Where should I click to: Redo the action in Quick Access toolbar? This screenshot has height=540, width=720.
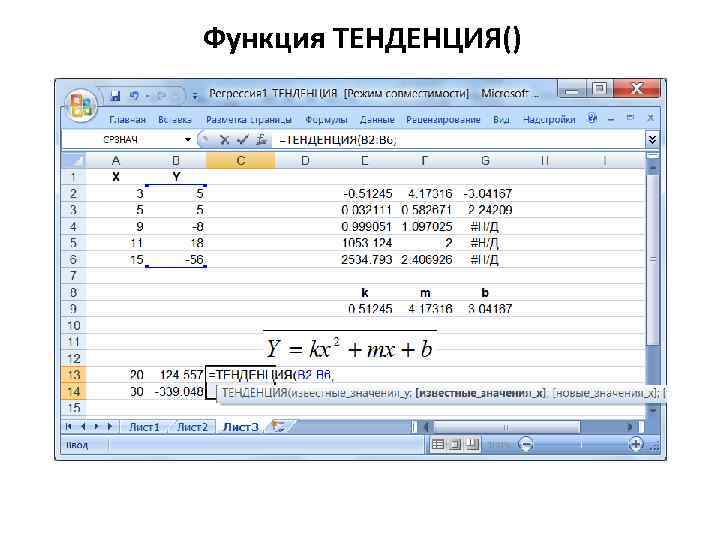(x=161, y=96)
